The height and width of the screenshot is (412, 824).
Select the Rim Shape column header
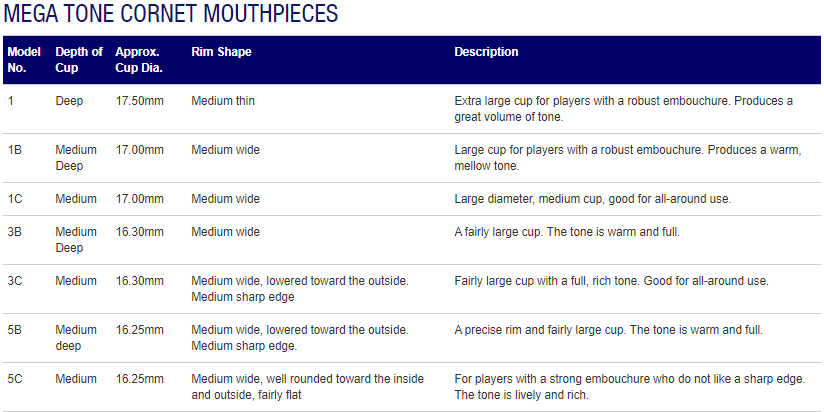click(221, 52)
